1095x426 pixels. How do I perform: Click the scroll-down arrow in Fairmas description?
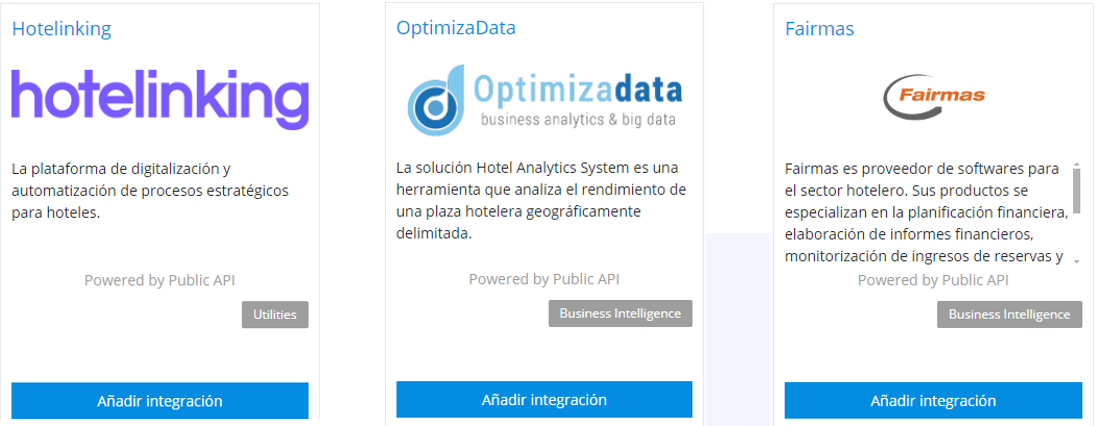(x=1077, y=261)
